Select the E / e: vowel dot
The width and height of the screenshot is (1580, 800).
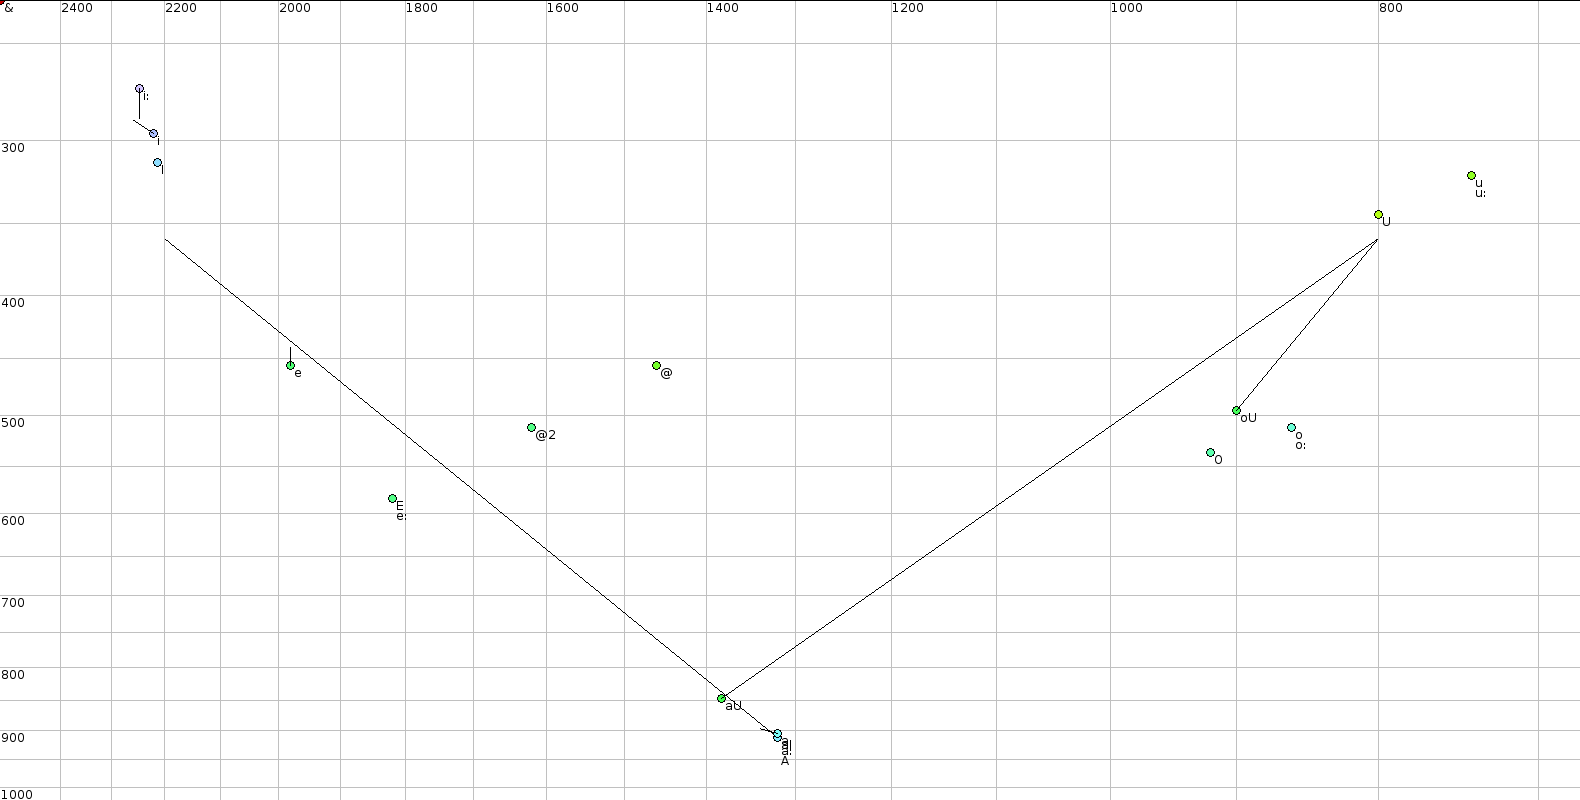pos(392,499)
